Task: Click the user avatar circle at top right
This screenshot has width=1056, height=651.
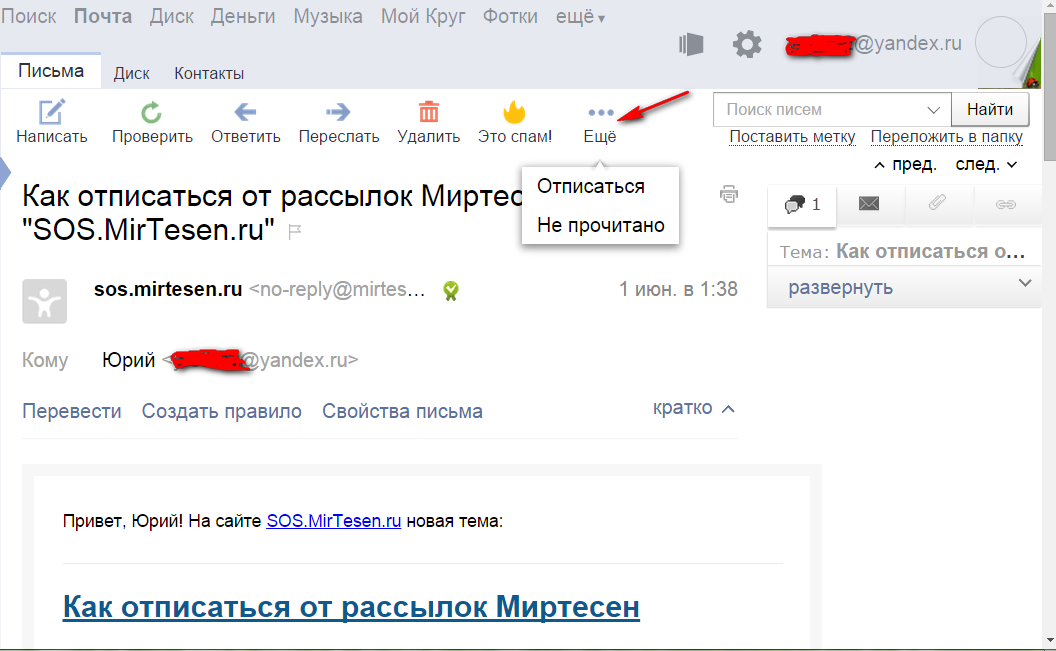Action: (x=1001, y=42)
